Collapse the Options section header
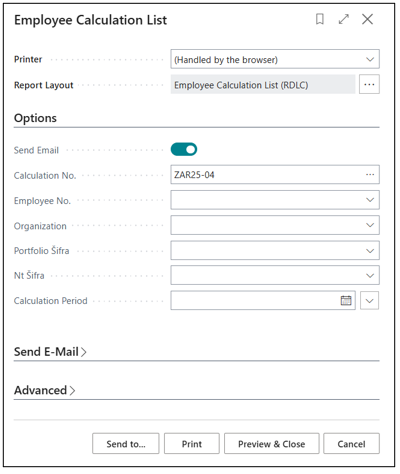Viewport: 400px width, 474px height. coord(35,118)
